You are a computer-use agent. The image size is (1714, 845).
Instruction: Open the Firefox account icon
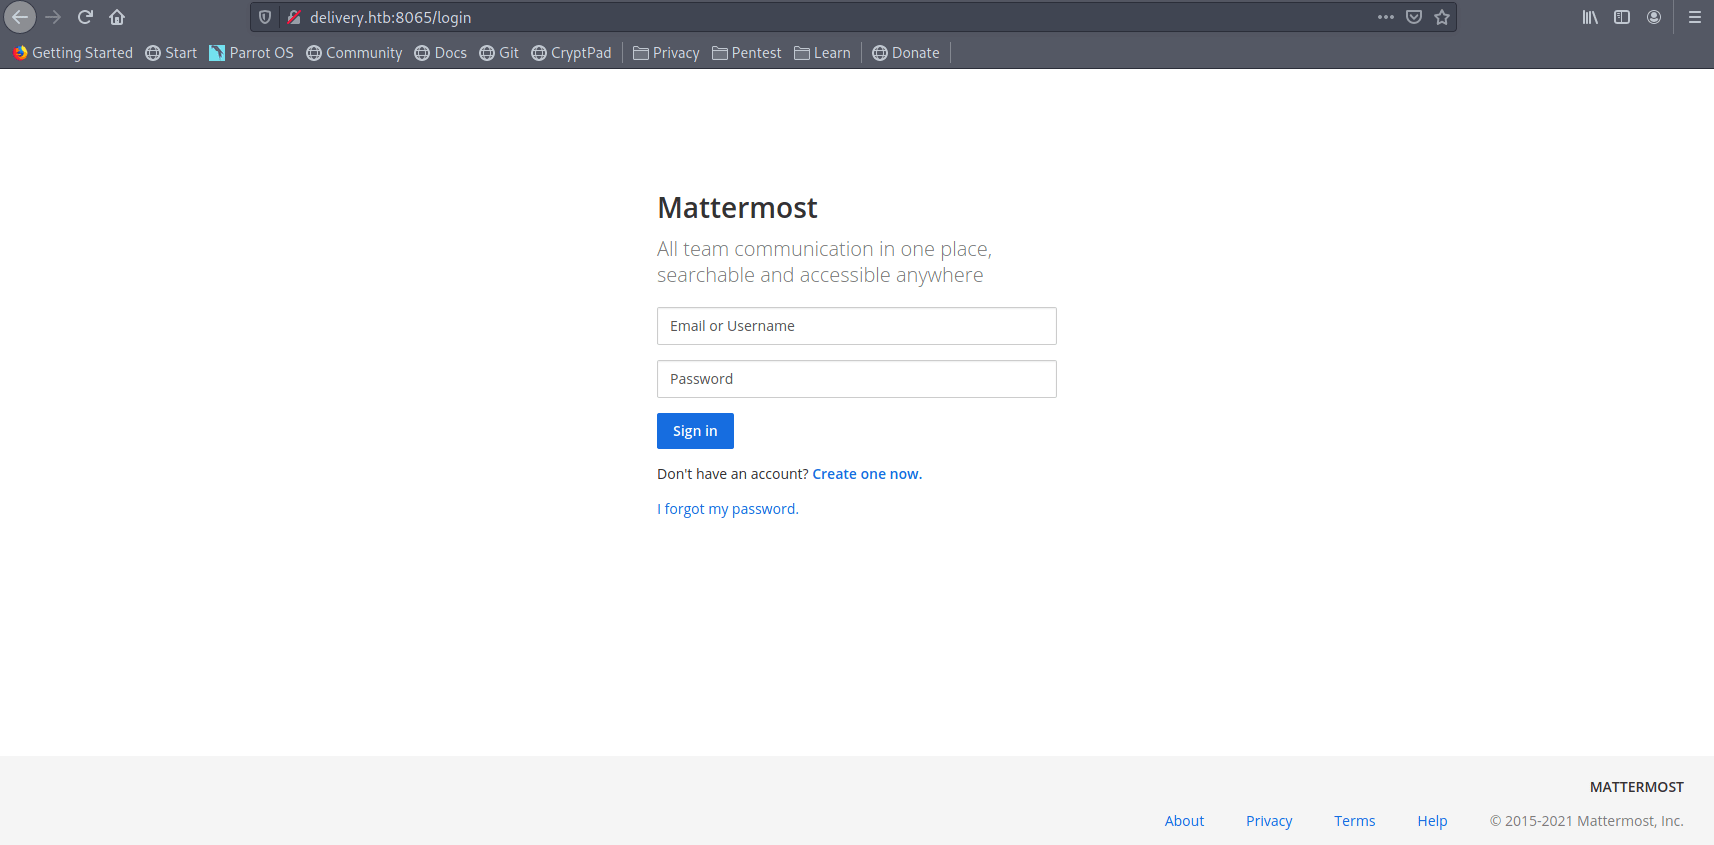tap(1654, 17)
